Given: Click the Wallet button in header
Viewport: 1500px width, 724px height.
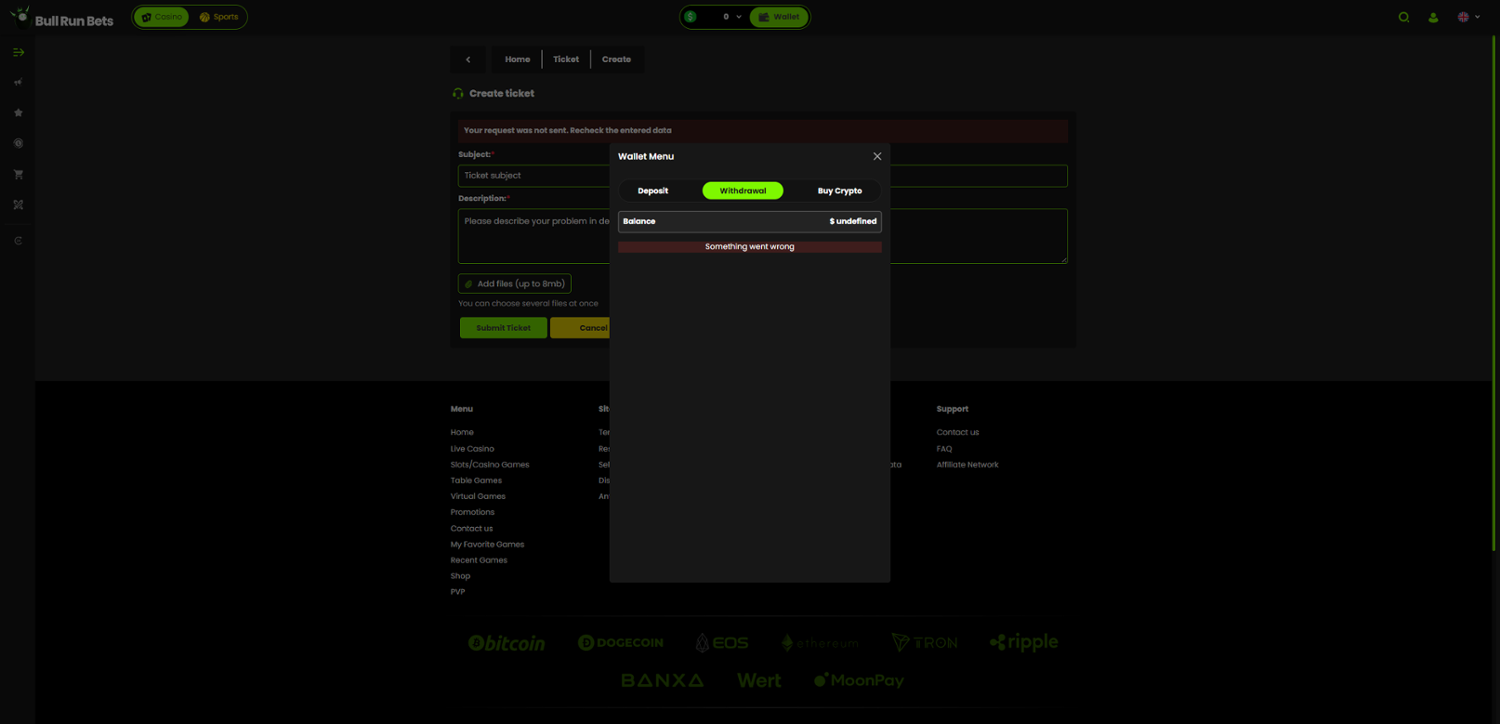Looking at the screenshot, I should click(x=779, y=17).
